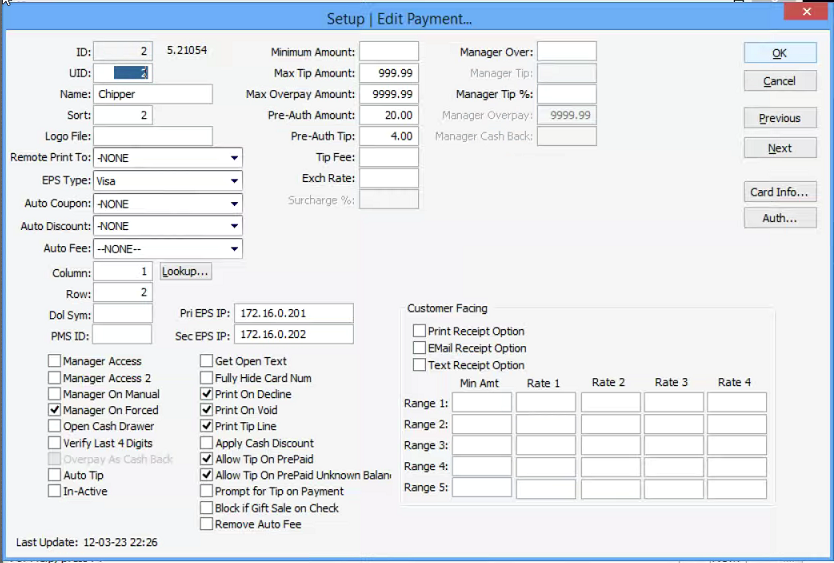Advance with the Next button
Viewport: 834px width, 563px height.
tap(779, 148)
